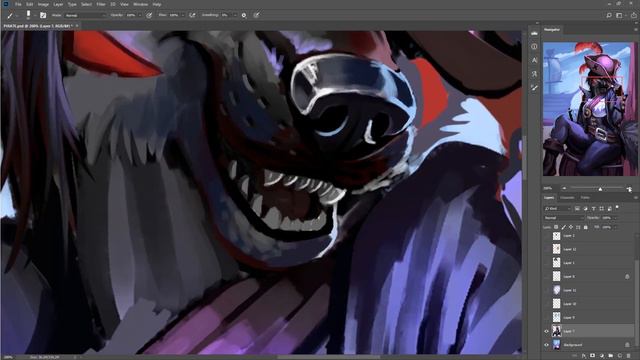Enable airbrush-style build-up icon
Screen dimensions: 640x360
click(x=192, y=15)
